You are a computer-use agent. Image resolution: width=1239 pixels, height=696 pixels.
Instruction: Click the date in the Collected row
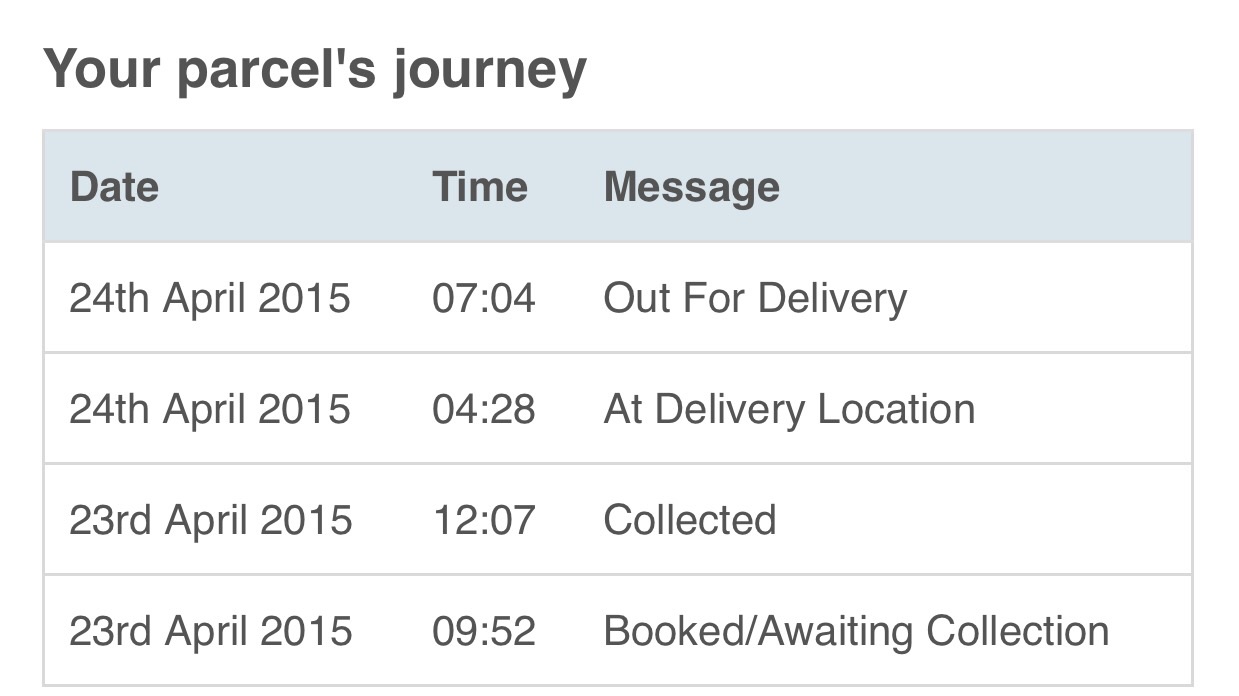click(211, 520)
